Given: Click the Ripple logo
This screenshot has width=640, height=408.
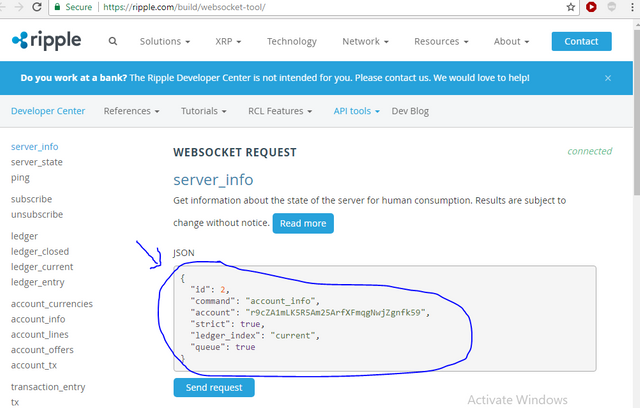Looking at the screenshot, I should click(x=47, y=40).
